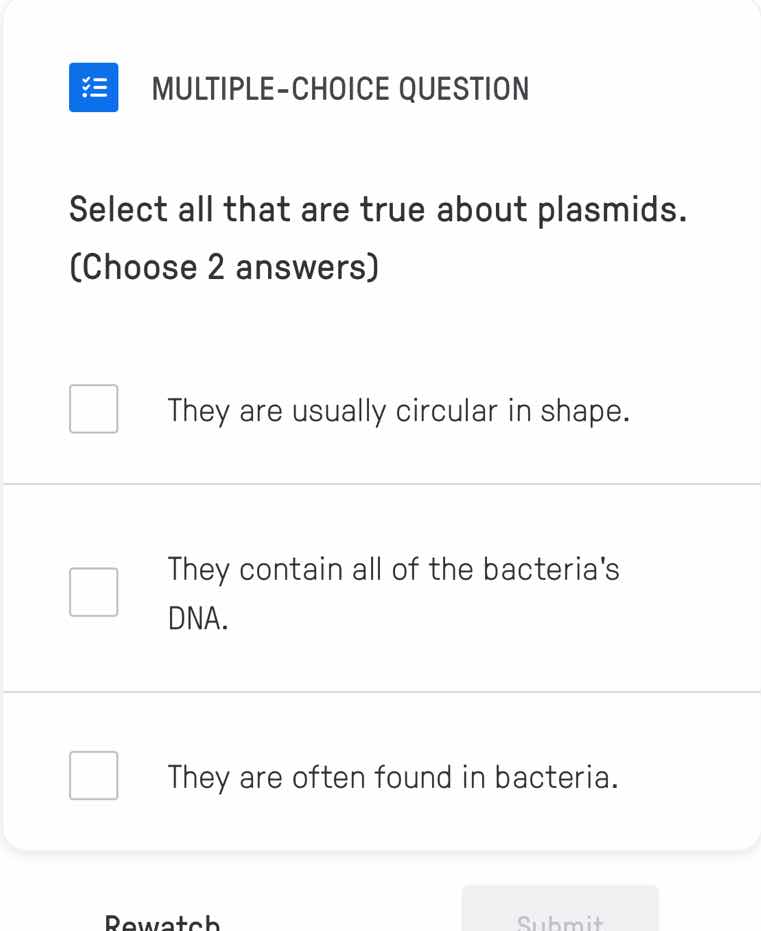Click the answer text about bacteria's DNA
This screenshot has width=761, height=931.
tap(394, 590)
